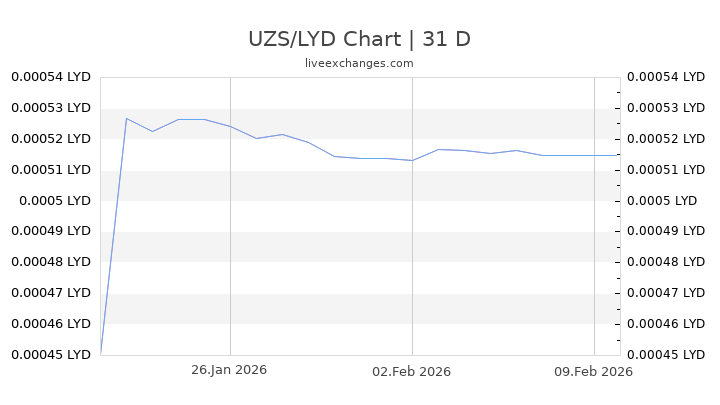720x405 pixels.
Task: Click the 0.00051 LYD right axis label
Action: pos(667,170)
